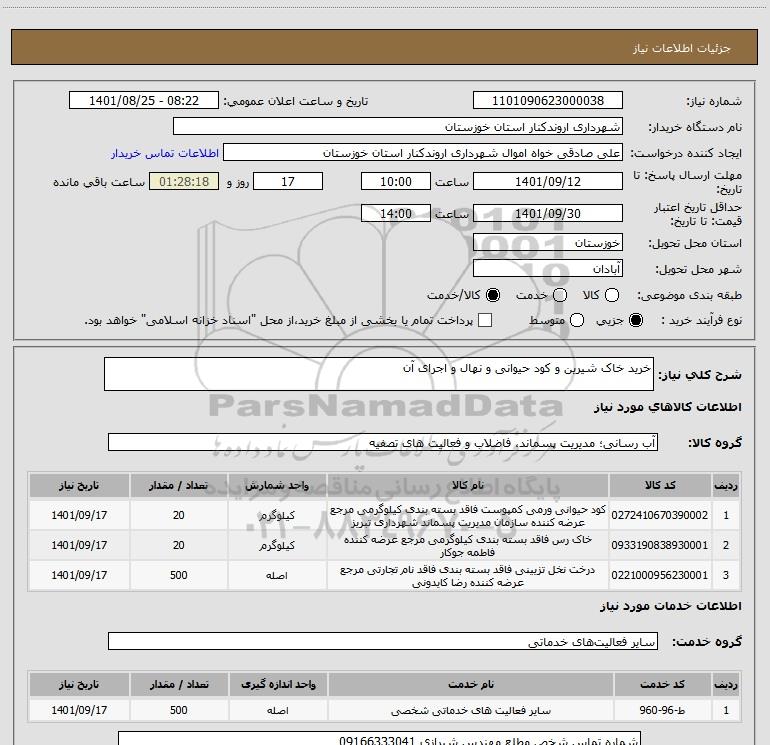The height and width of the screenshot is (745, 770).
Task: Select service code ط-96-960
Action: coord(662,710)
